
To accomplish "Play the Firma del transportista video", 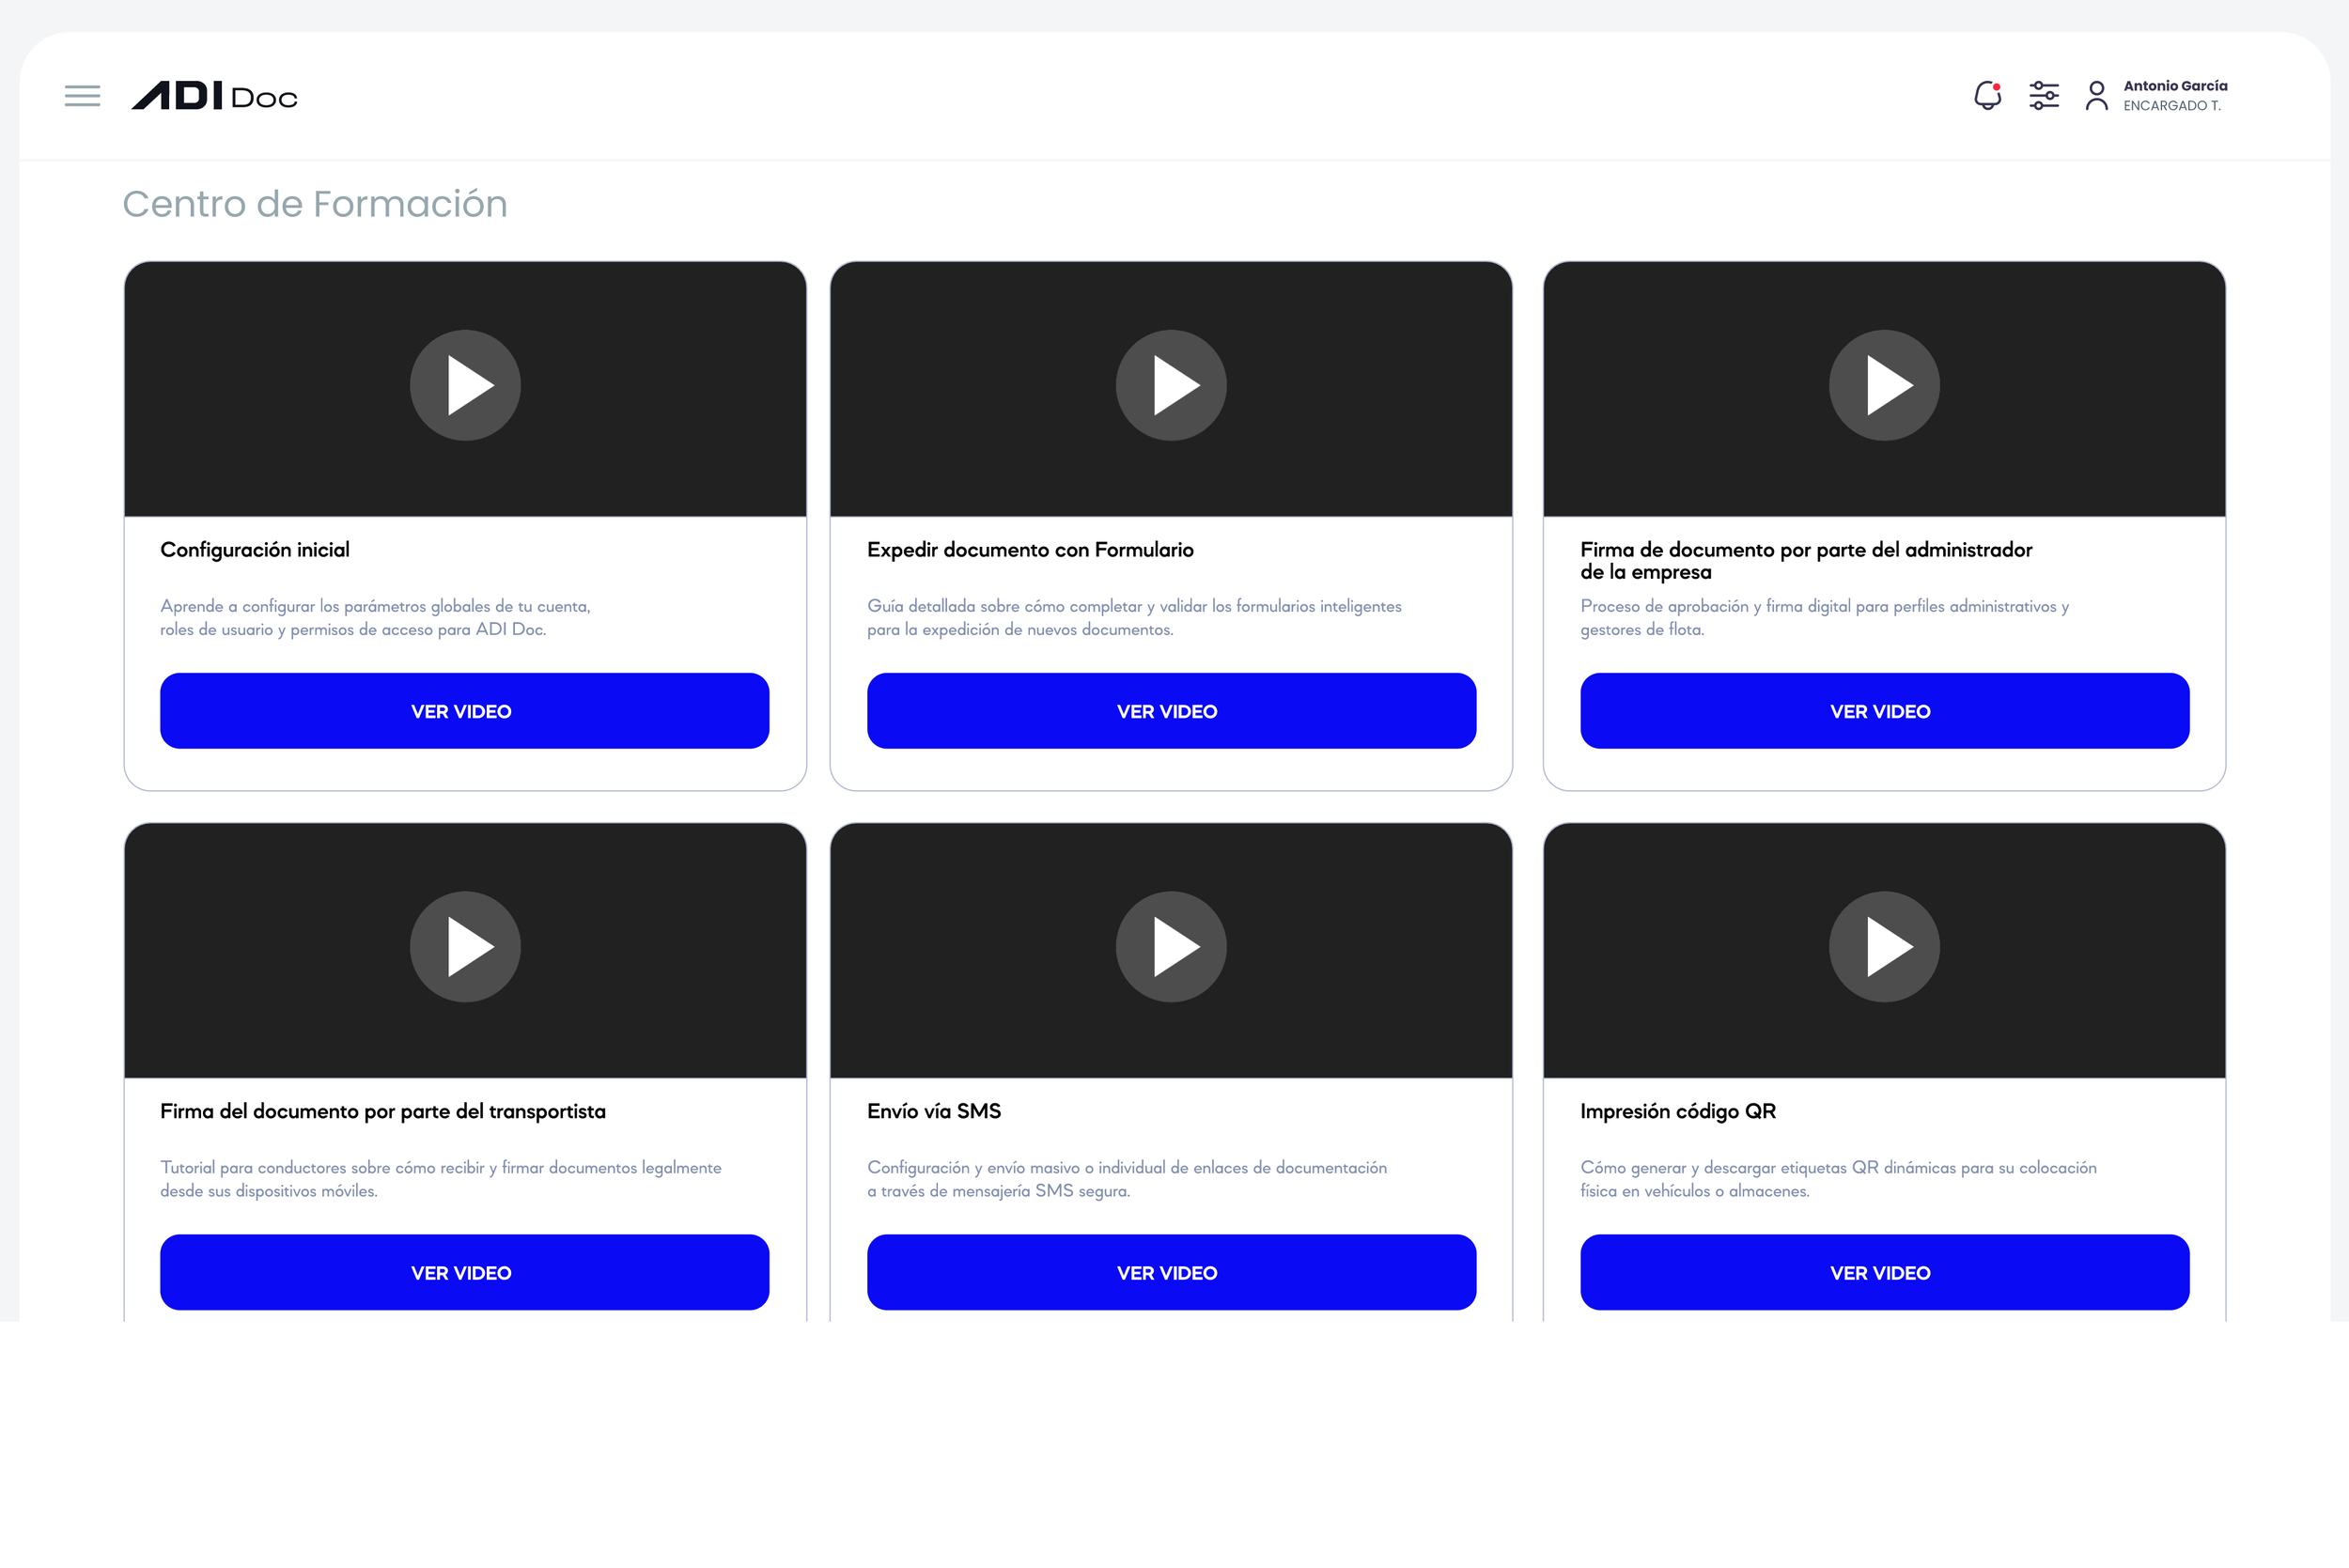I will [x=465, y=946].
